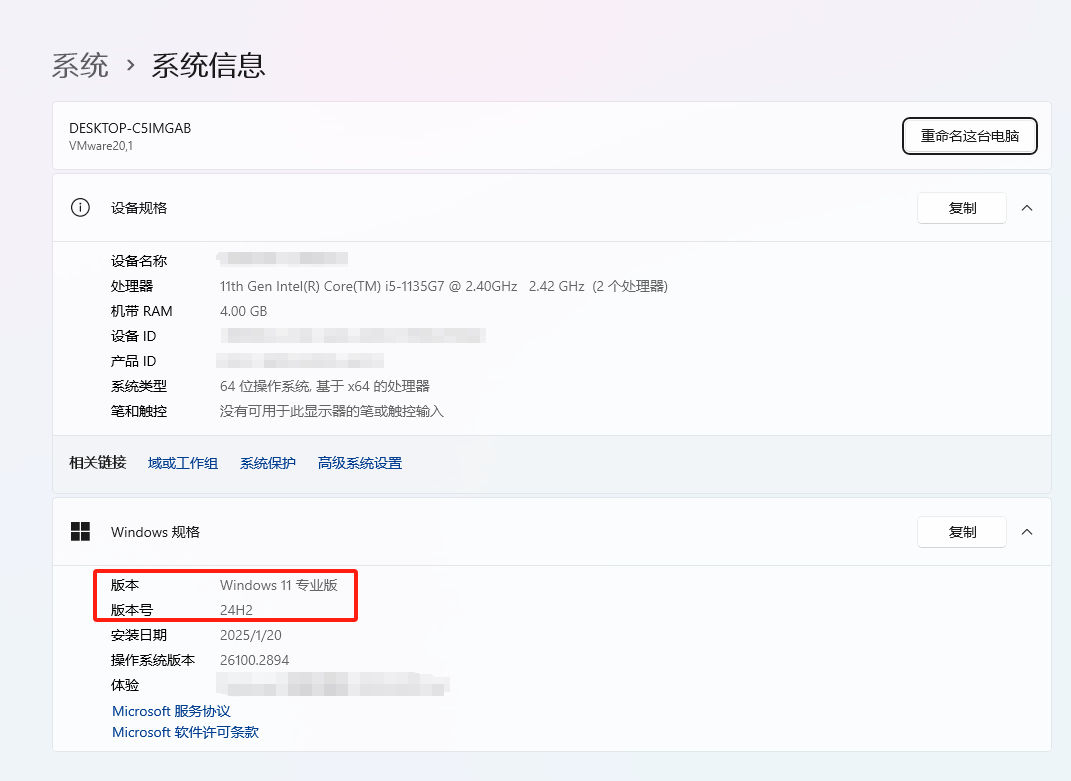Screen dimensions: 1071x781
Task: Click the Windows 规格 section heading
Action: pyautogui.click(x=155, y=532)
